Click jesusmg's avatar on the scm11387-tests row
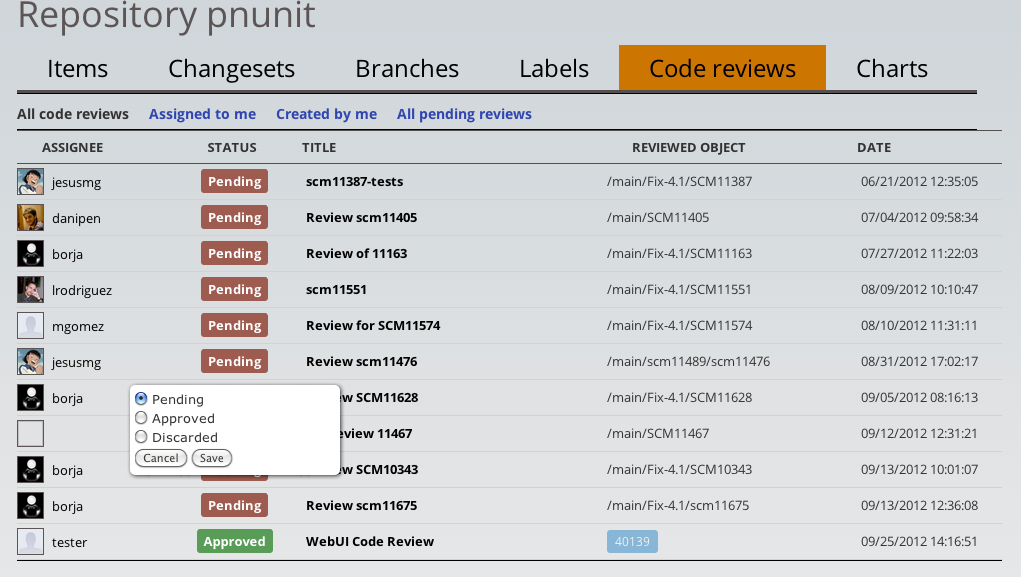The height and width of the screenshot is (577, 1021). click(30, 181)
